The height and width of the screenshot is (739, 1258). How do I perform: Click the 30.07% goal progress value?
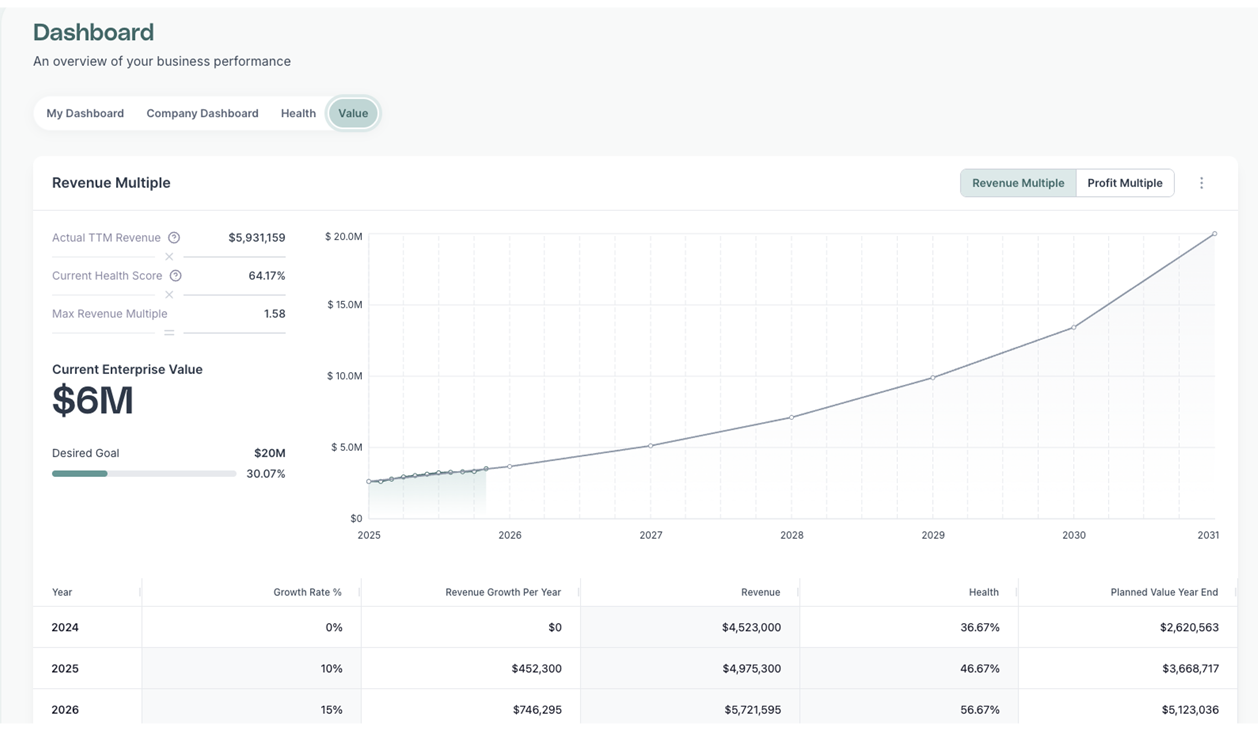click(266, 474)
